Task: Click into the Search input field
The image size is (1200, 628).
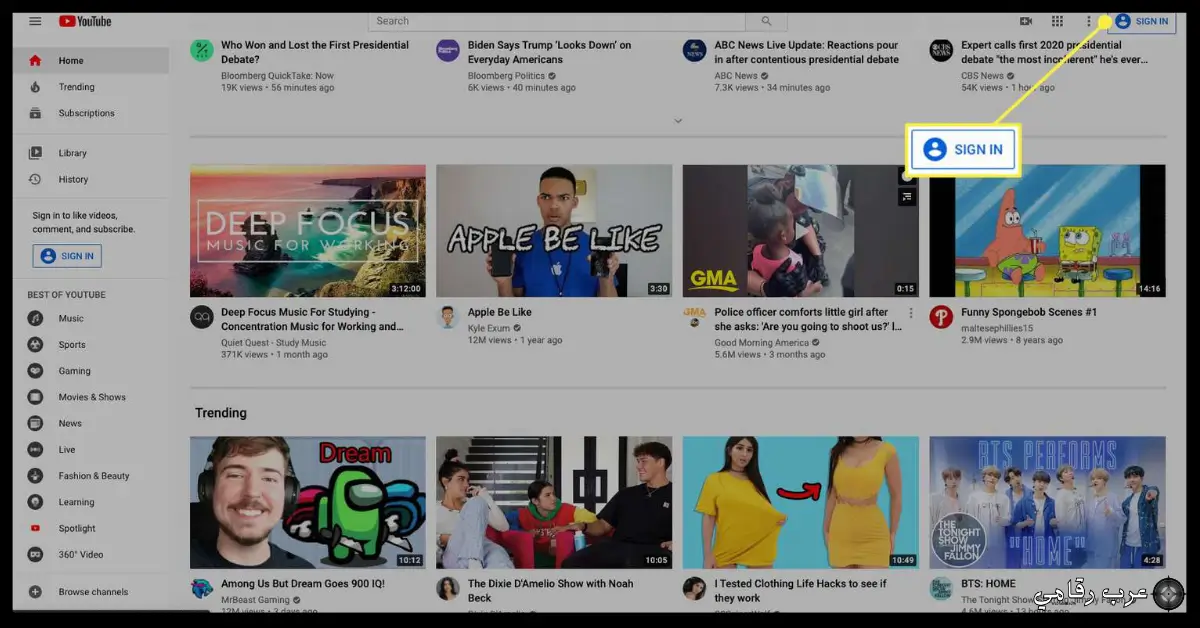Action: tap(559, 21)
